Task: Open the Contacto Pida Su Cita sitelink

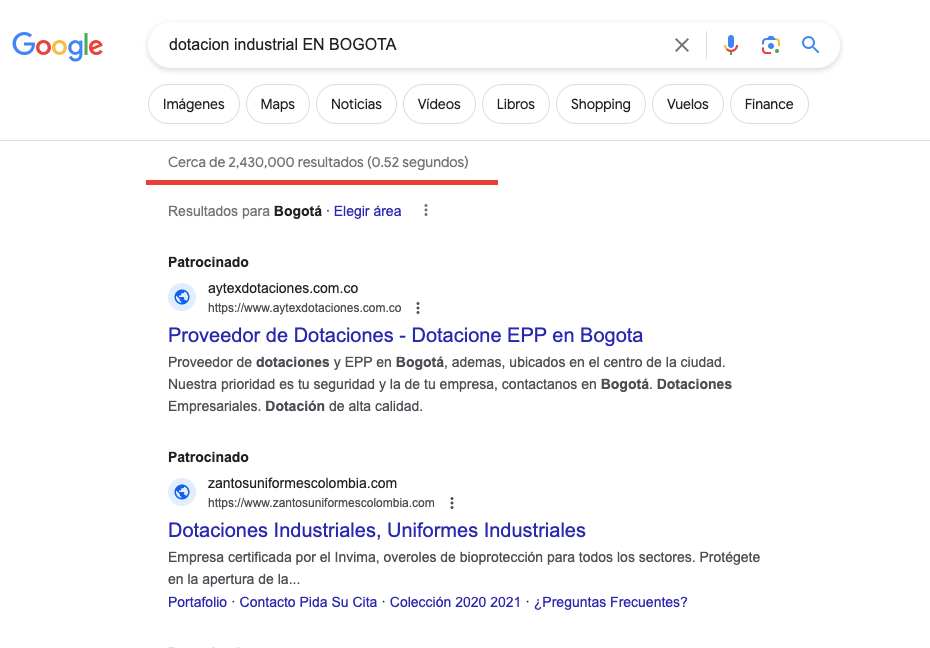Action: (308, 602)
